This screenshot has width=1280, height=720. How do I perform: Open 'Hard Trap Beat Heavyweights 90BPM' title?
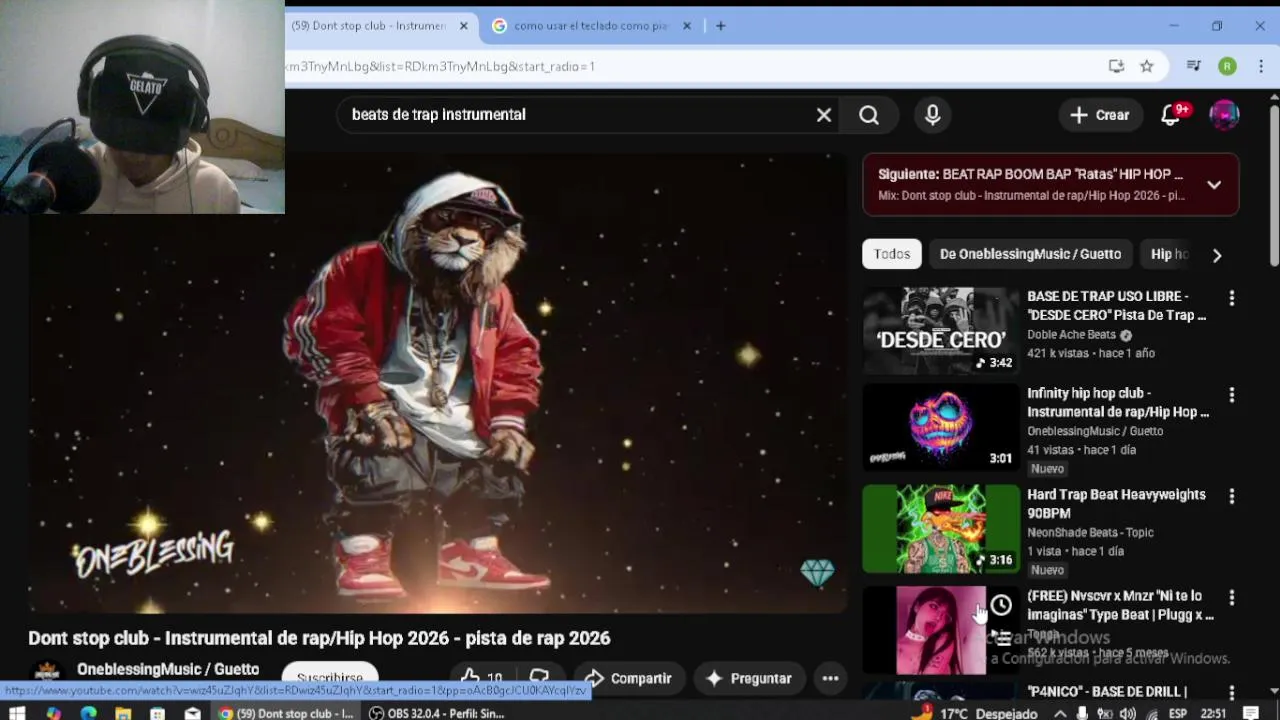coord(1116,504)
